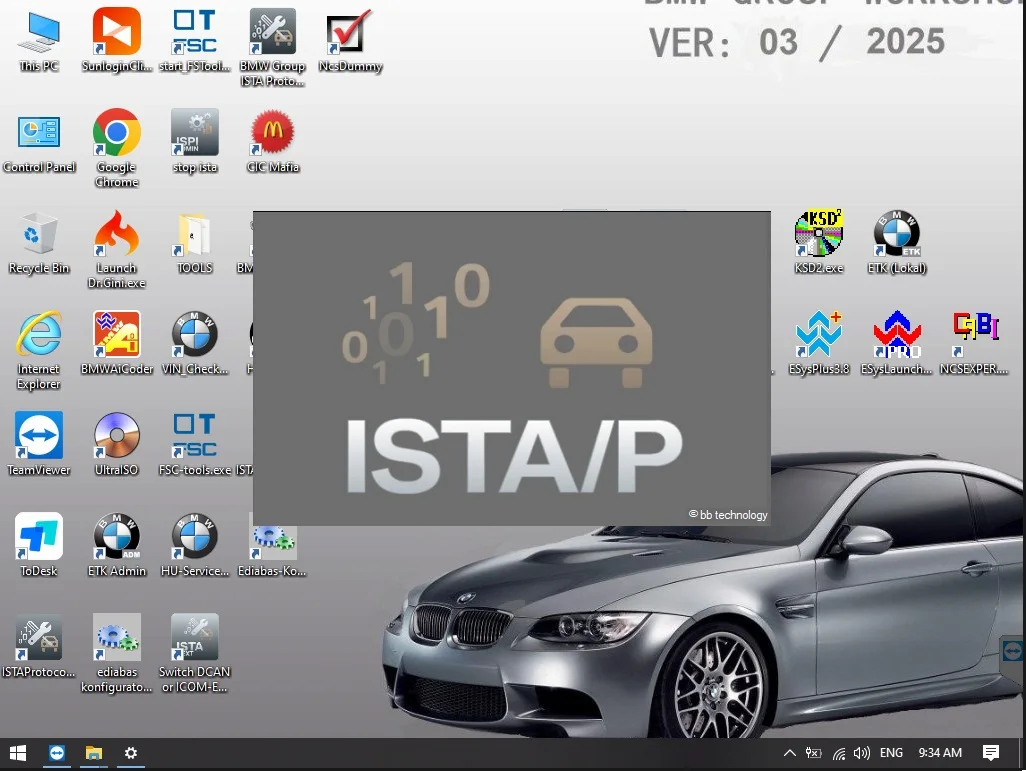The width and height of the screenshot is (1026, 771).
Task: Open the Switch DCAN or ICOM shortcut
Action: pos(195,639)
